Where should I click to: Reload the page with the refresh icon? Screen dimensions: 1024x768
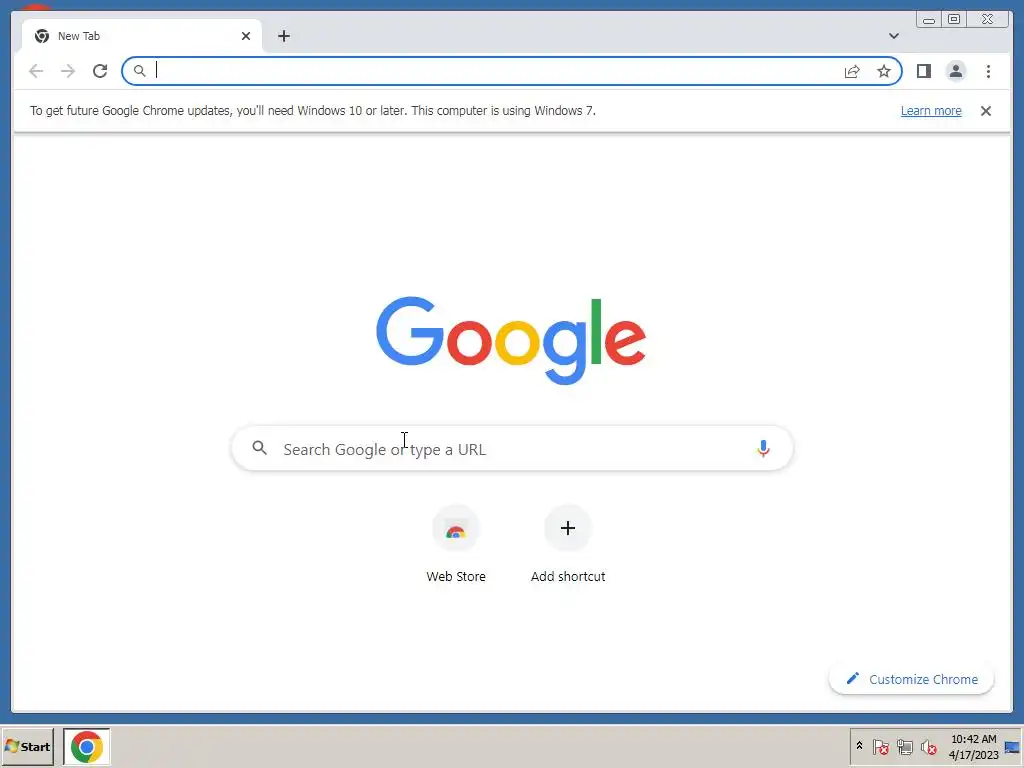[100, 71]
